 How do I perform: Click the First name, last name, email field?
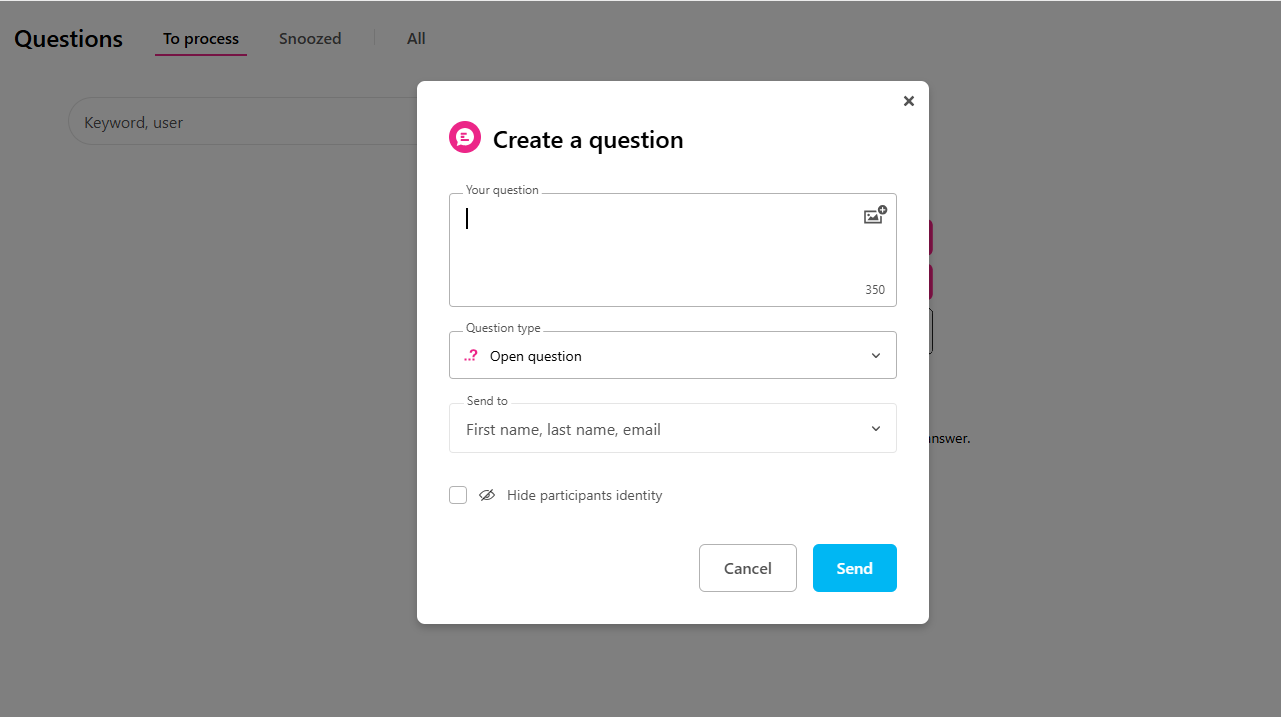[x=650, y=429]
